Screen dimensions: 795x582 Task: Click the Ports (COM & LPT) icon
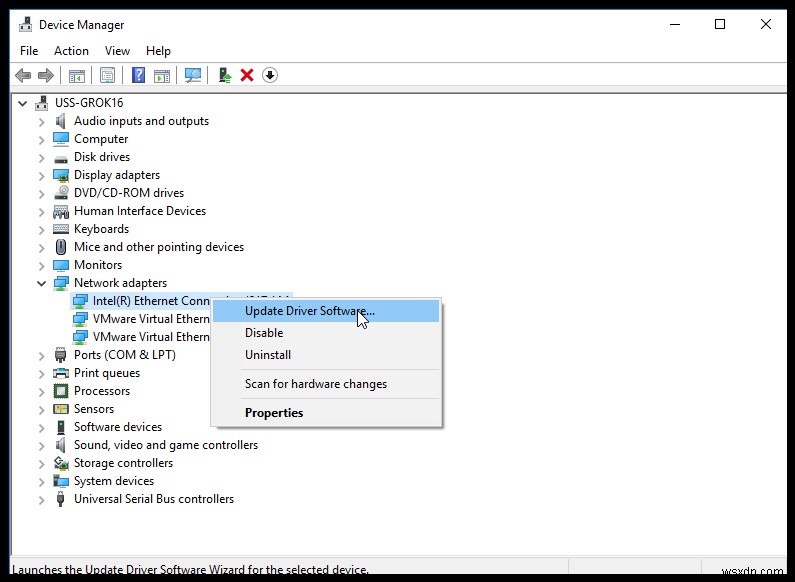tap(60, 355)
